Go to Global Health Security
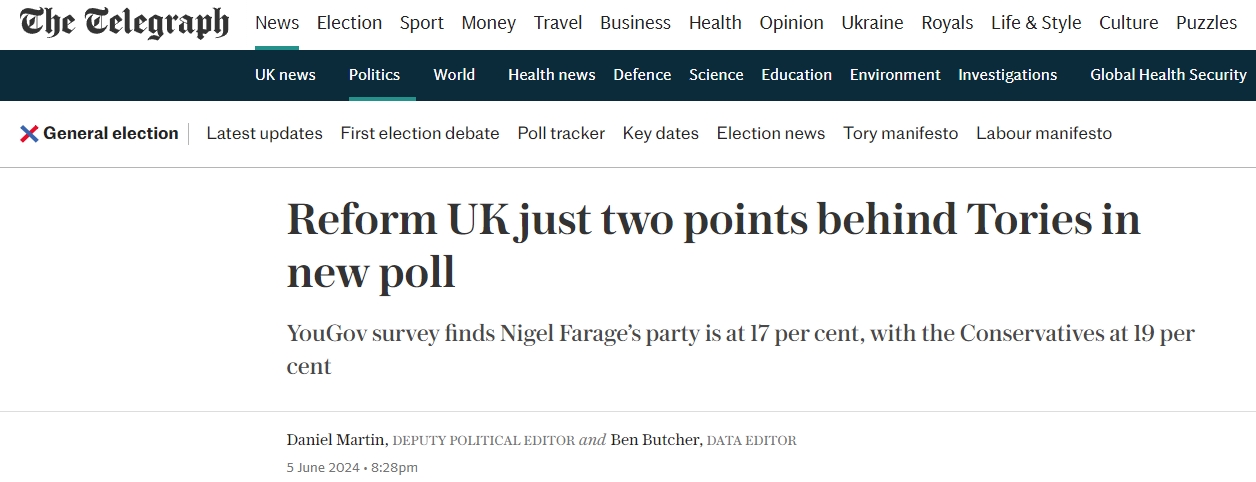The image size is (1256, 482). pyautogui.click(x=1168, y=75)
